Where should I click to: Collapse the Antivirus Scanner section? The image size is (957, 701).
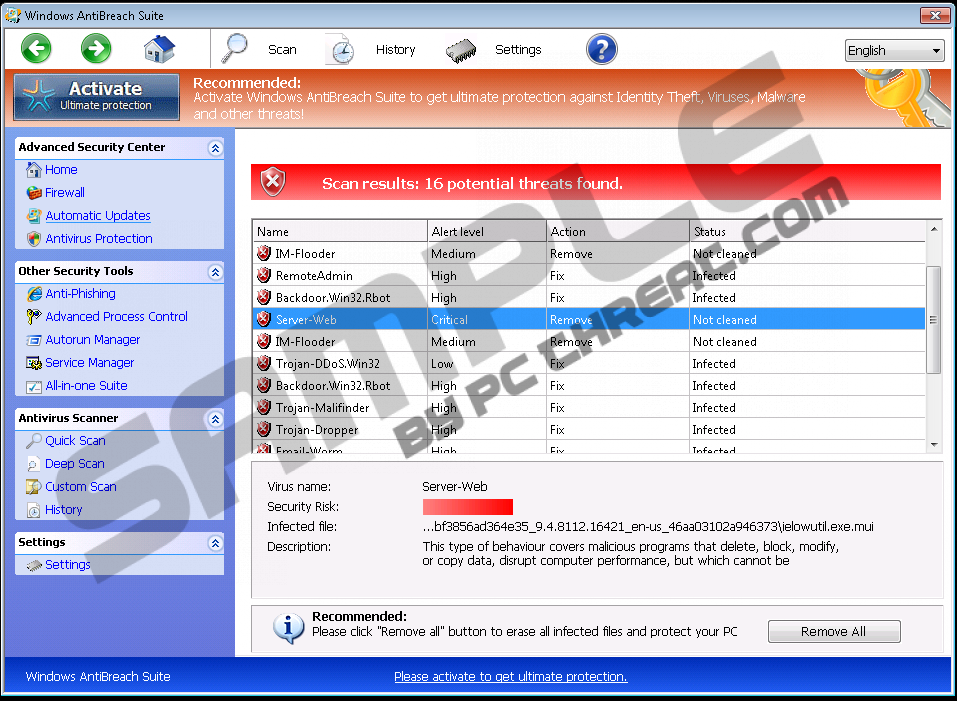(x=215, y=419)
